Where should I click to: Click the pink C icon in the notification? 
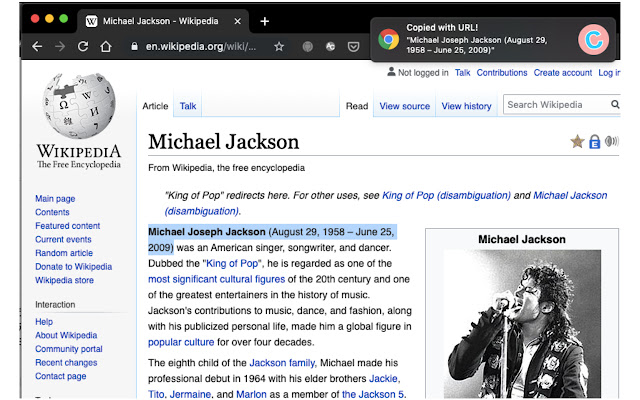click(x=593, y=40)
